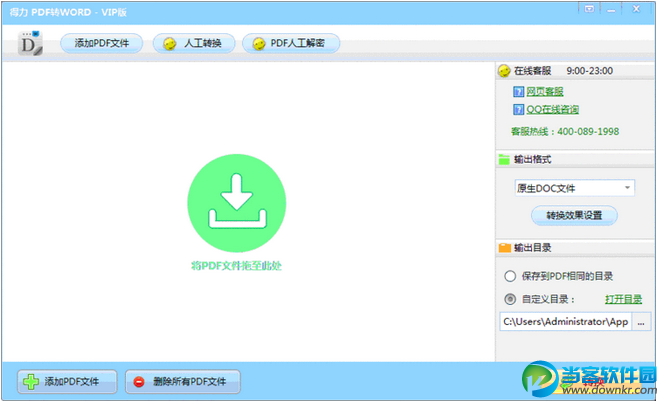Click bottom 添加PDF文件 button with plus

click(x=67, y=381)
